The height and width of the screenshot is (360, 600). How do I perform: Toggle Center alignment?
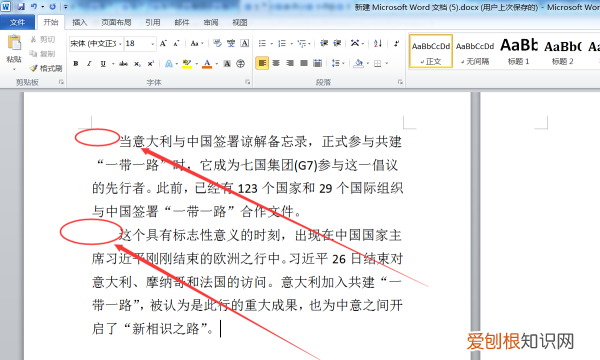(276, 63)
